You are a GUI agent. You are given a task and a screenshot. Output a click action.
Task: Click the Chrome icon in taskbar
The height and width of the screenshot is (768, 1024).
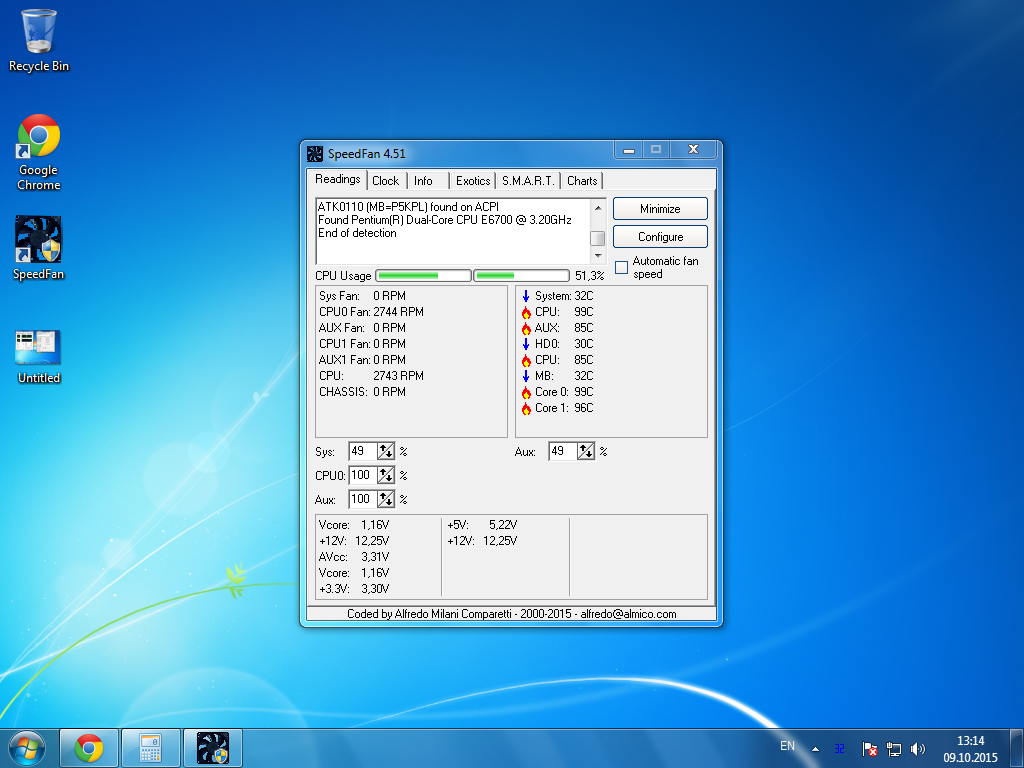tap(89, 748)
